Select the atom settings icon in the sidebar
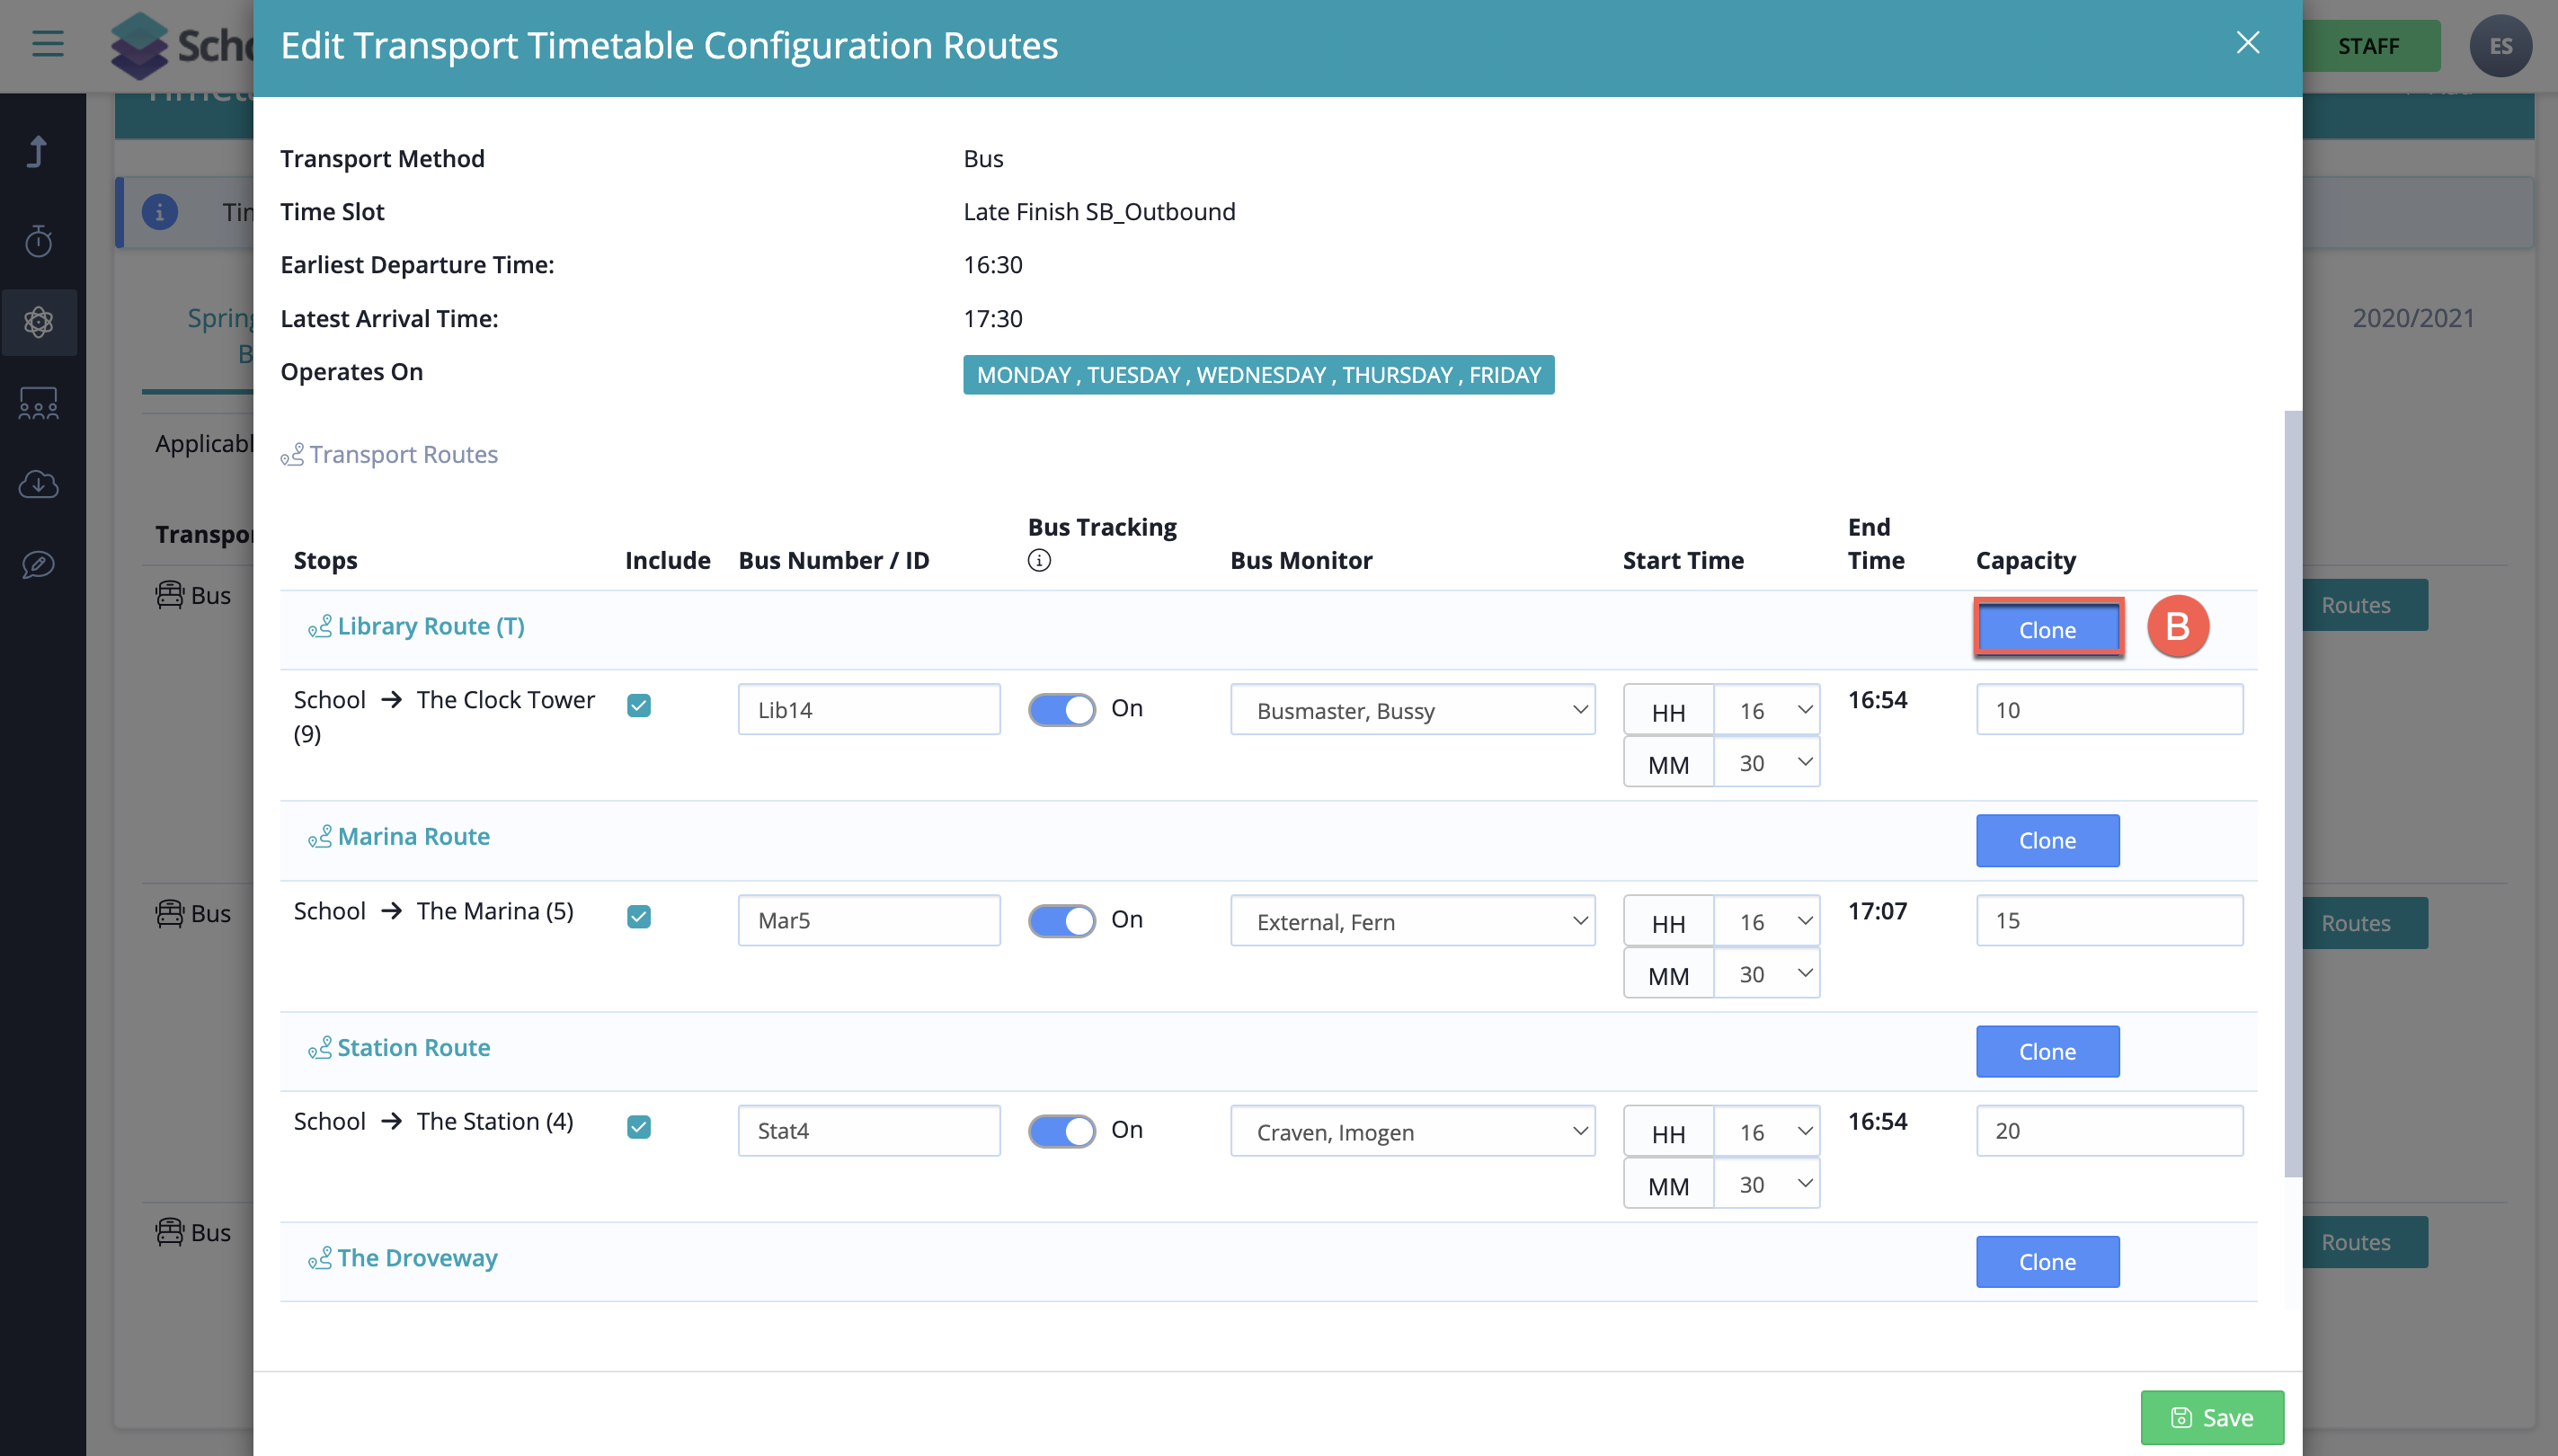The width and height of the screenshot is (2558, 1456). 38,322
